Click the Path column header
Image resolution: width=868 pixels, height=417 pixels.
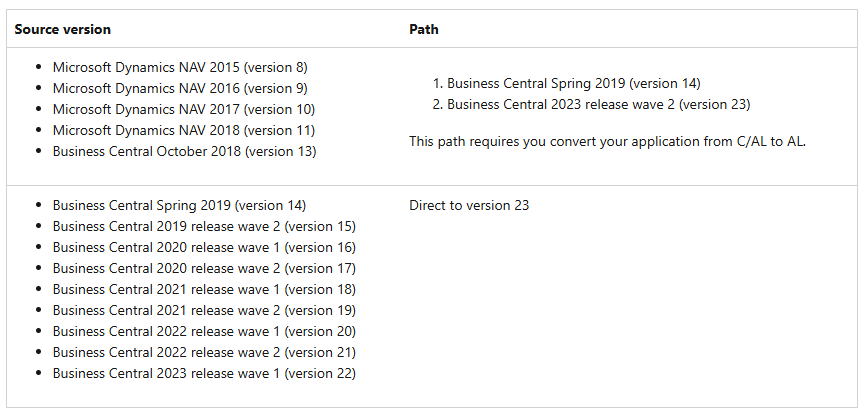423,29
